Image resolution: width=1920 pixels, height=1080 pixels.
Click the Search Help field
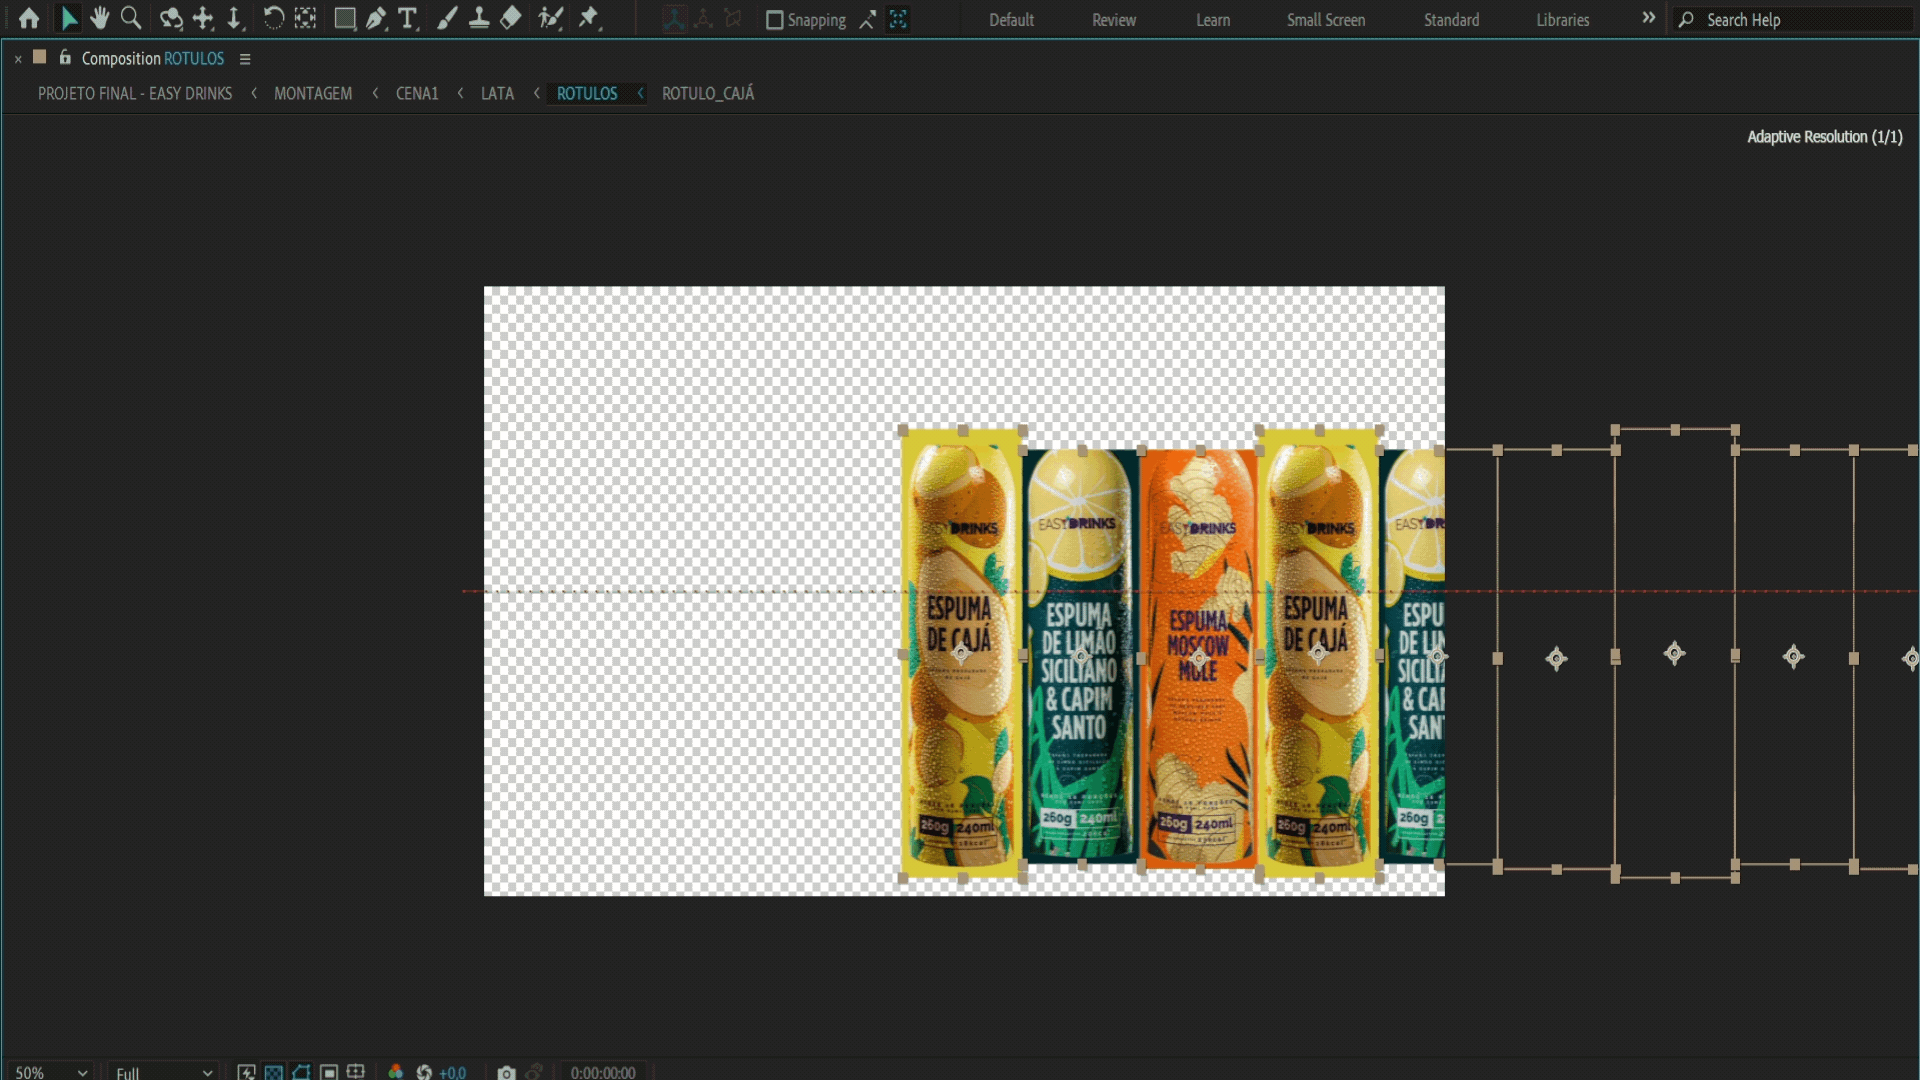coord(1792,20)
